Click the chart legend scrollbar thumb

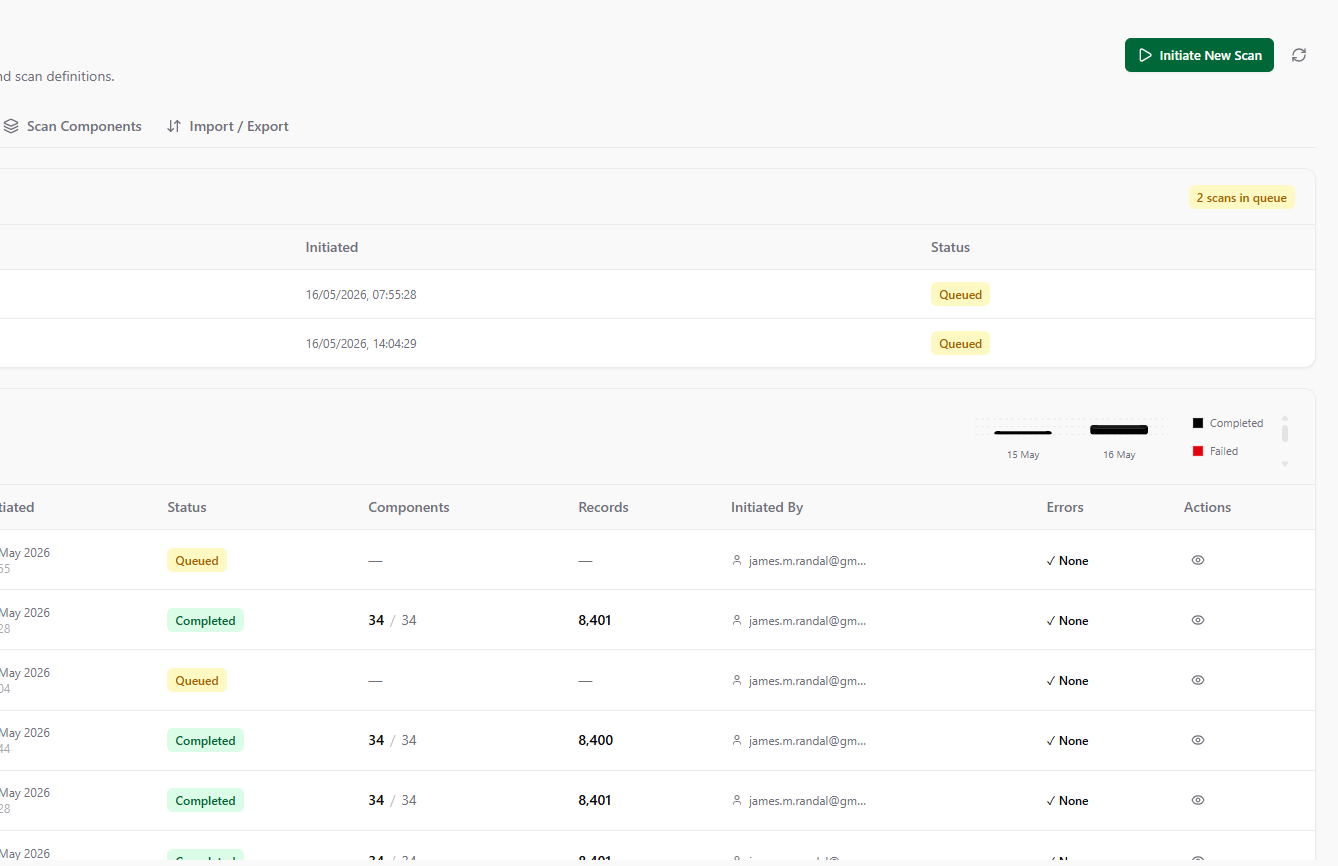coord(1285,433)
